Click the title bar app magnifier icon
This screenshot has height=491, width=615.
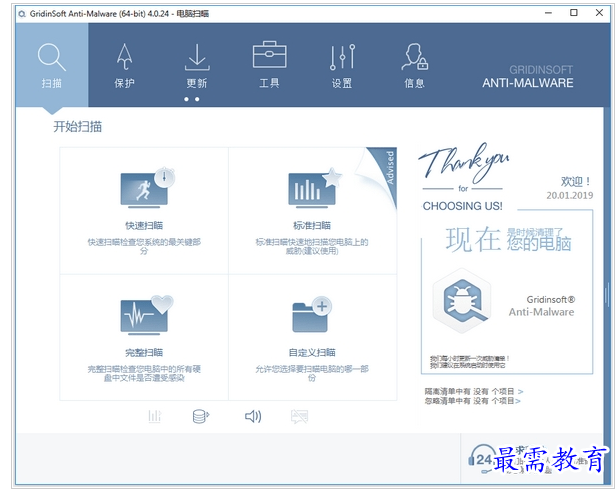point(22,14)
